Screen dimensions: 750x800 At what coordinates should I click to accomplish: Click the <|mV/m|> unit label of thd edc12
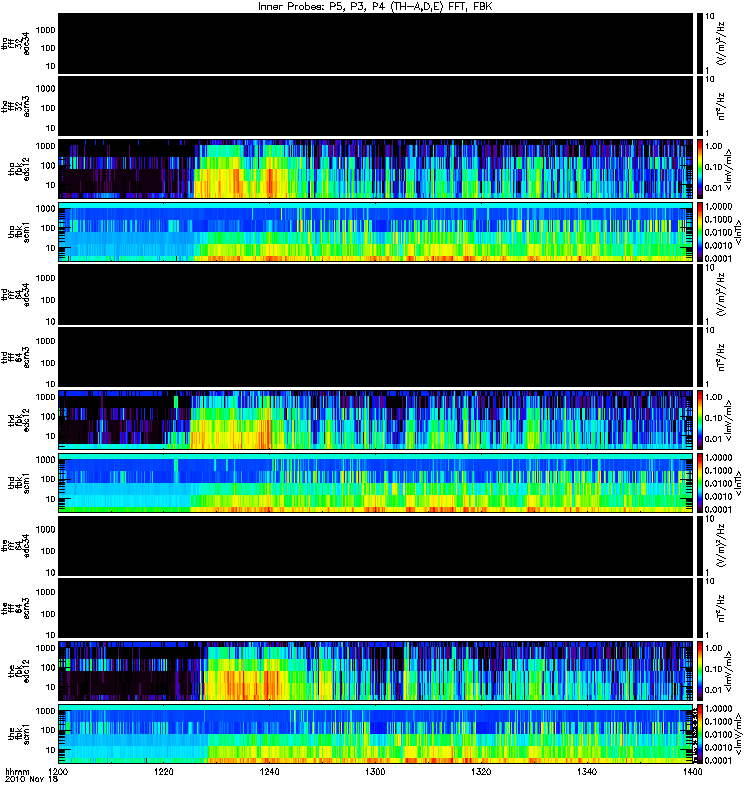[729, 420]
